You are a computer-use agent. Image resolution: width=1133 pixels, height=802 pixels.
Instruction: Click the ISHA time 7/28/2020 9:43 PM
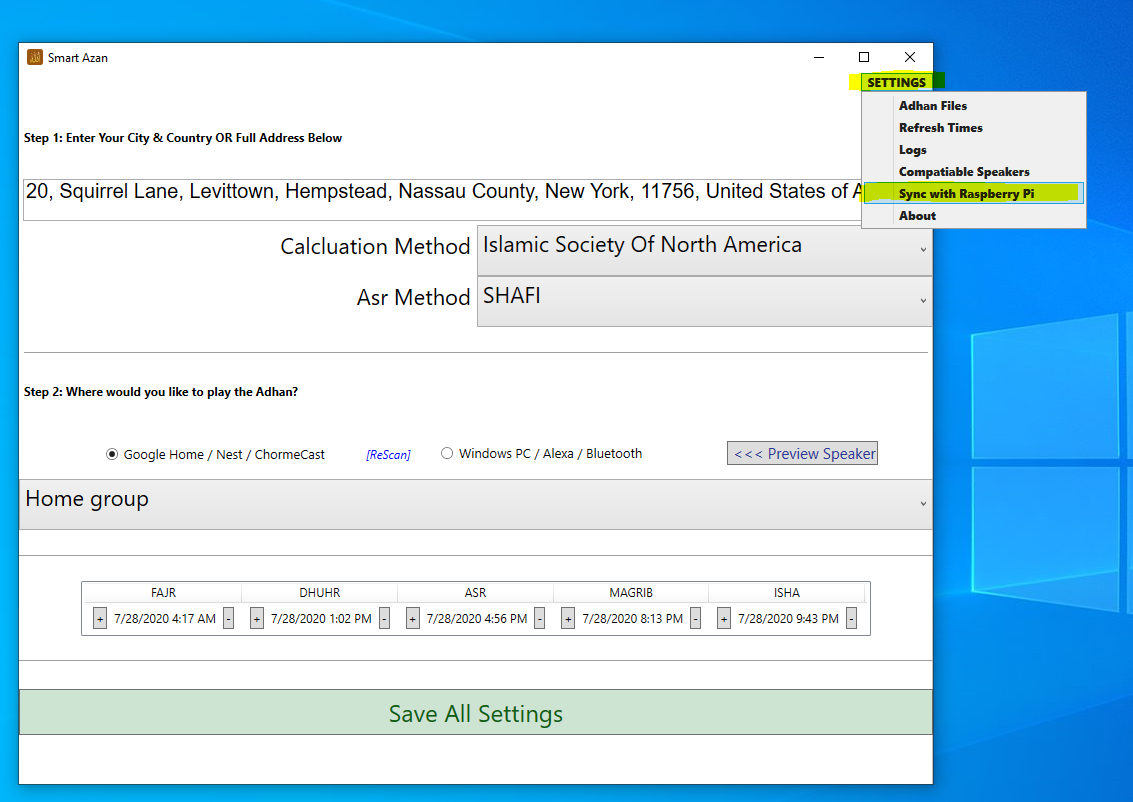pos(788,618)
